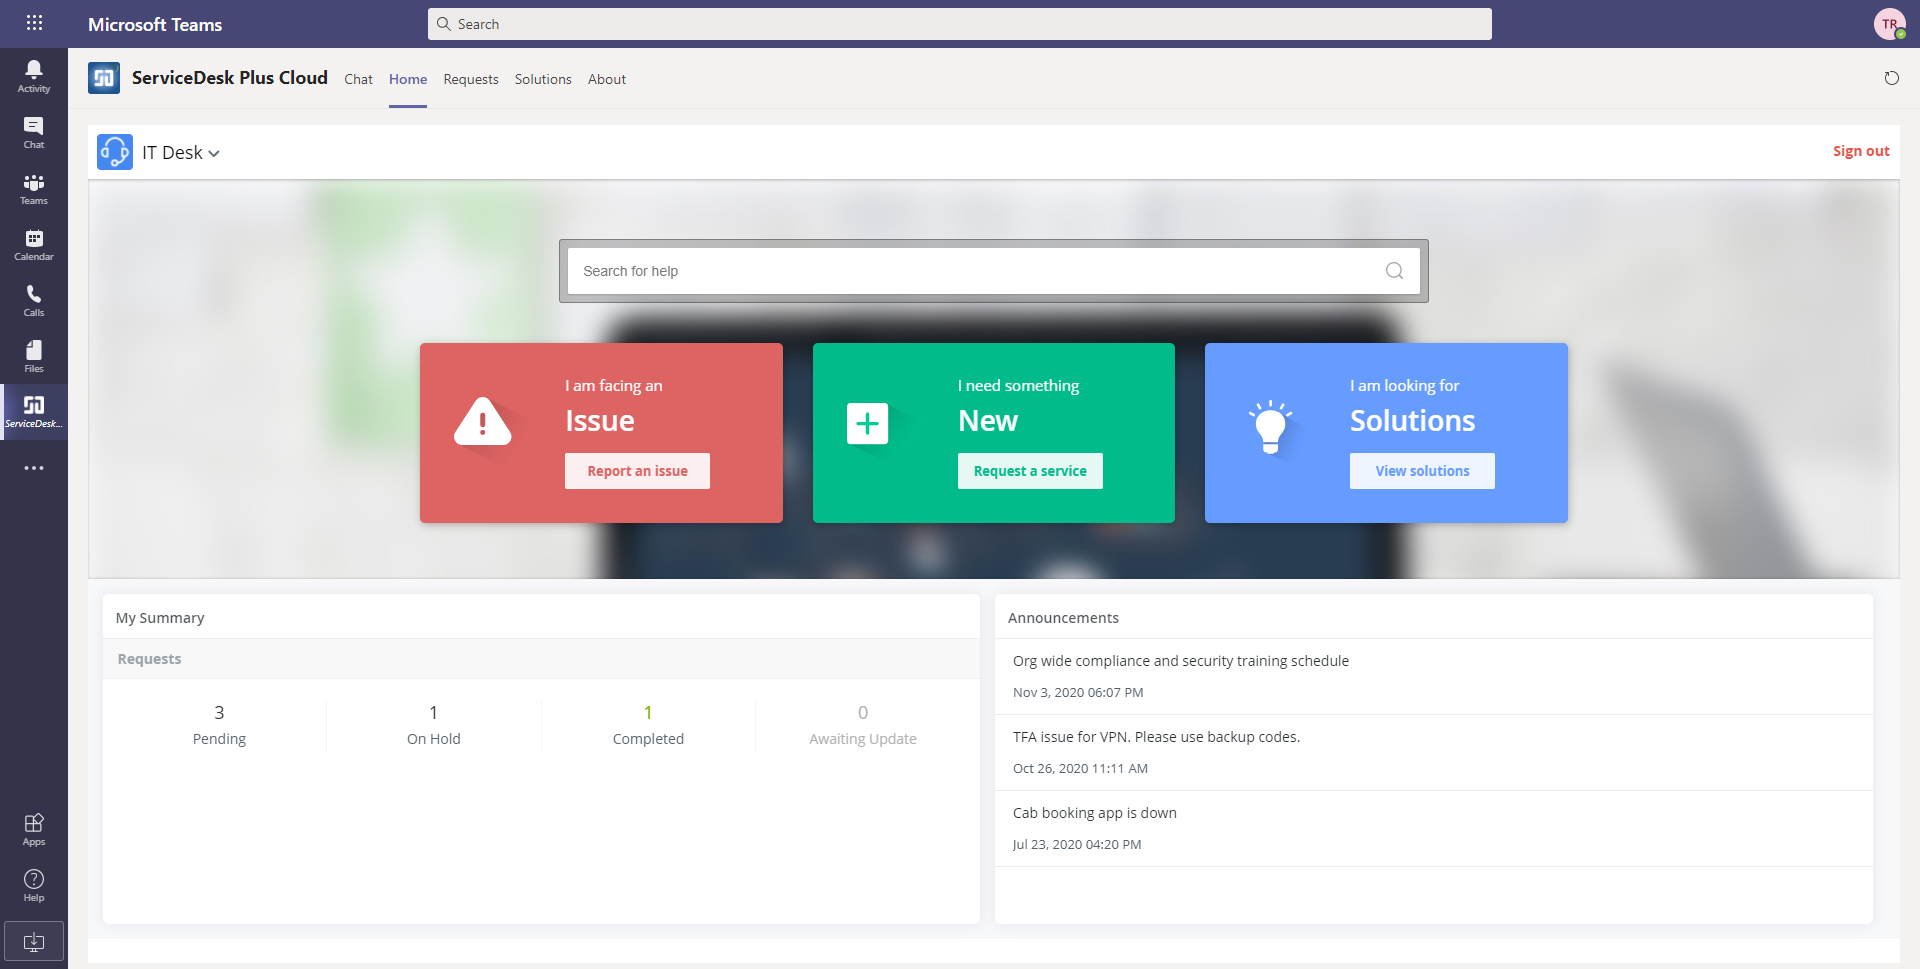Select ServiceDesk app in sidebar
Viewport: 1920px width, 969px height.
[x=34, y=411]
